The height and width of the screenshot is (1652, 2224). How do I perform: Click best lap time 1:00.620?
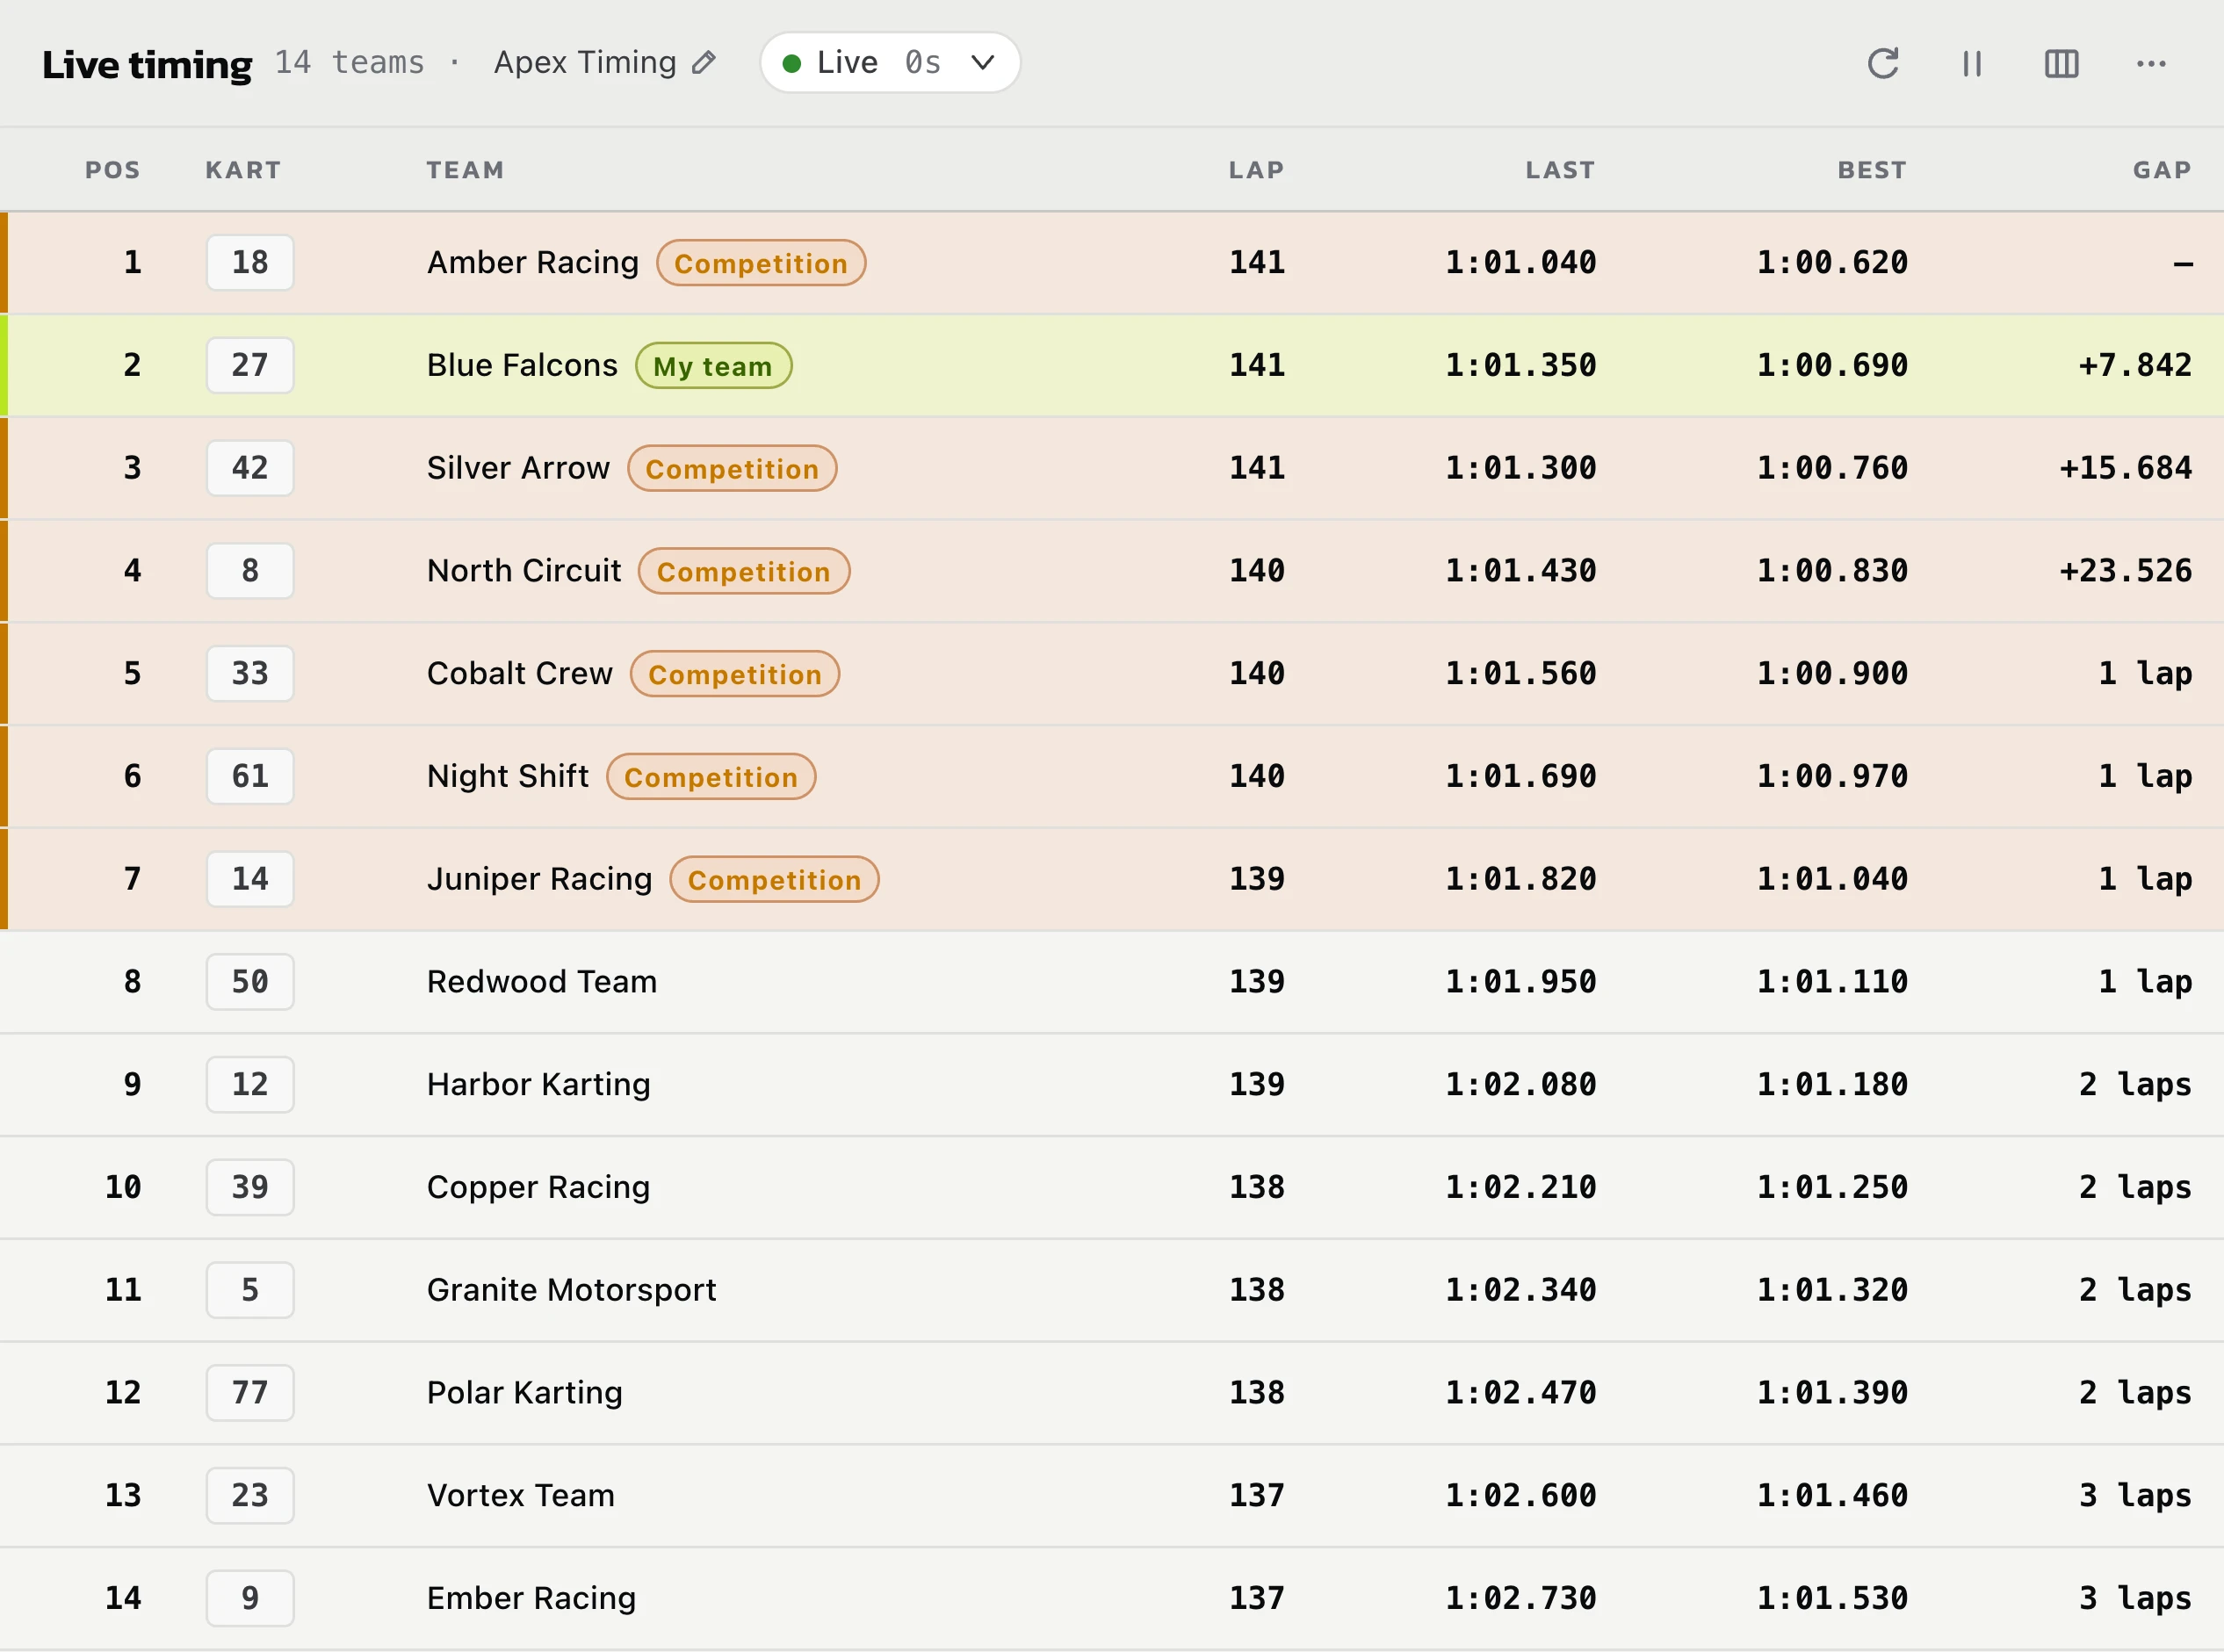(x=1832, y=262)
